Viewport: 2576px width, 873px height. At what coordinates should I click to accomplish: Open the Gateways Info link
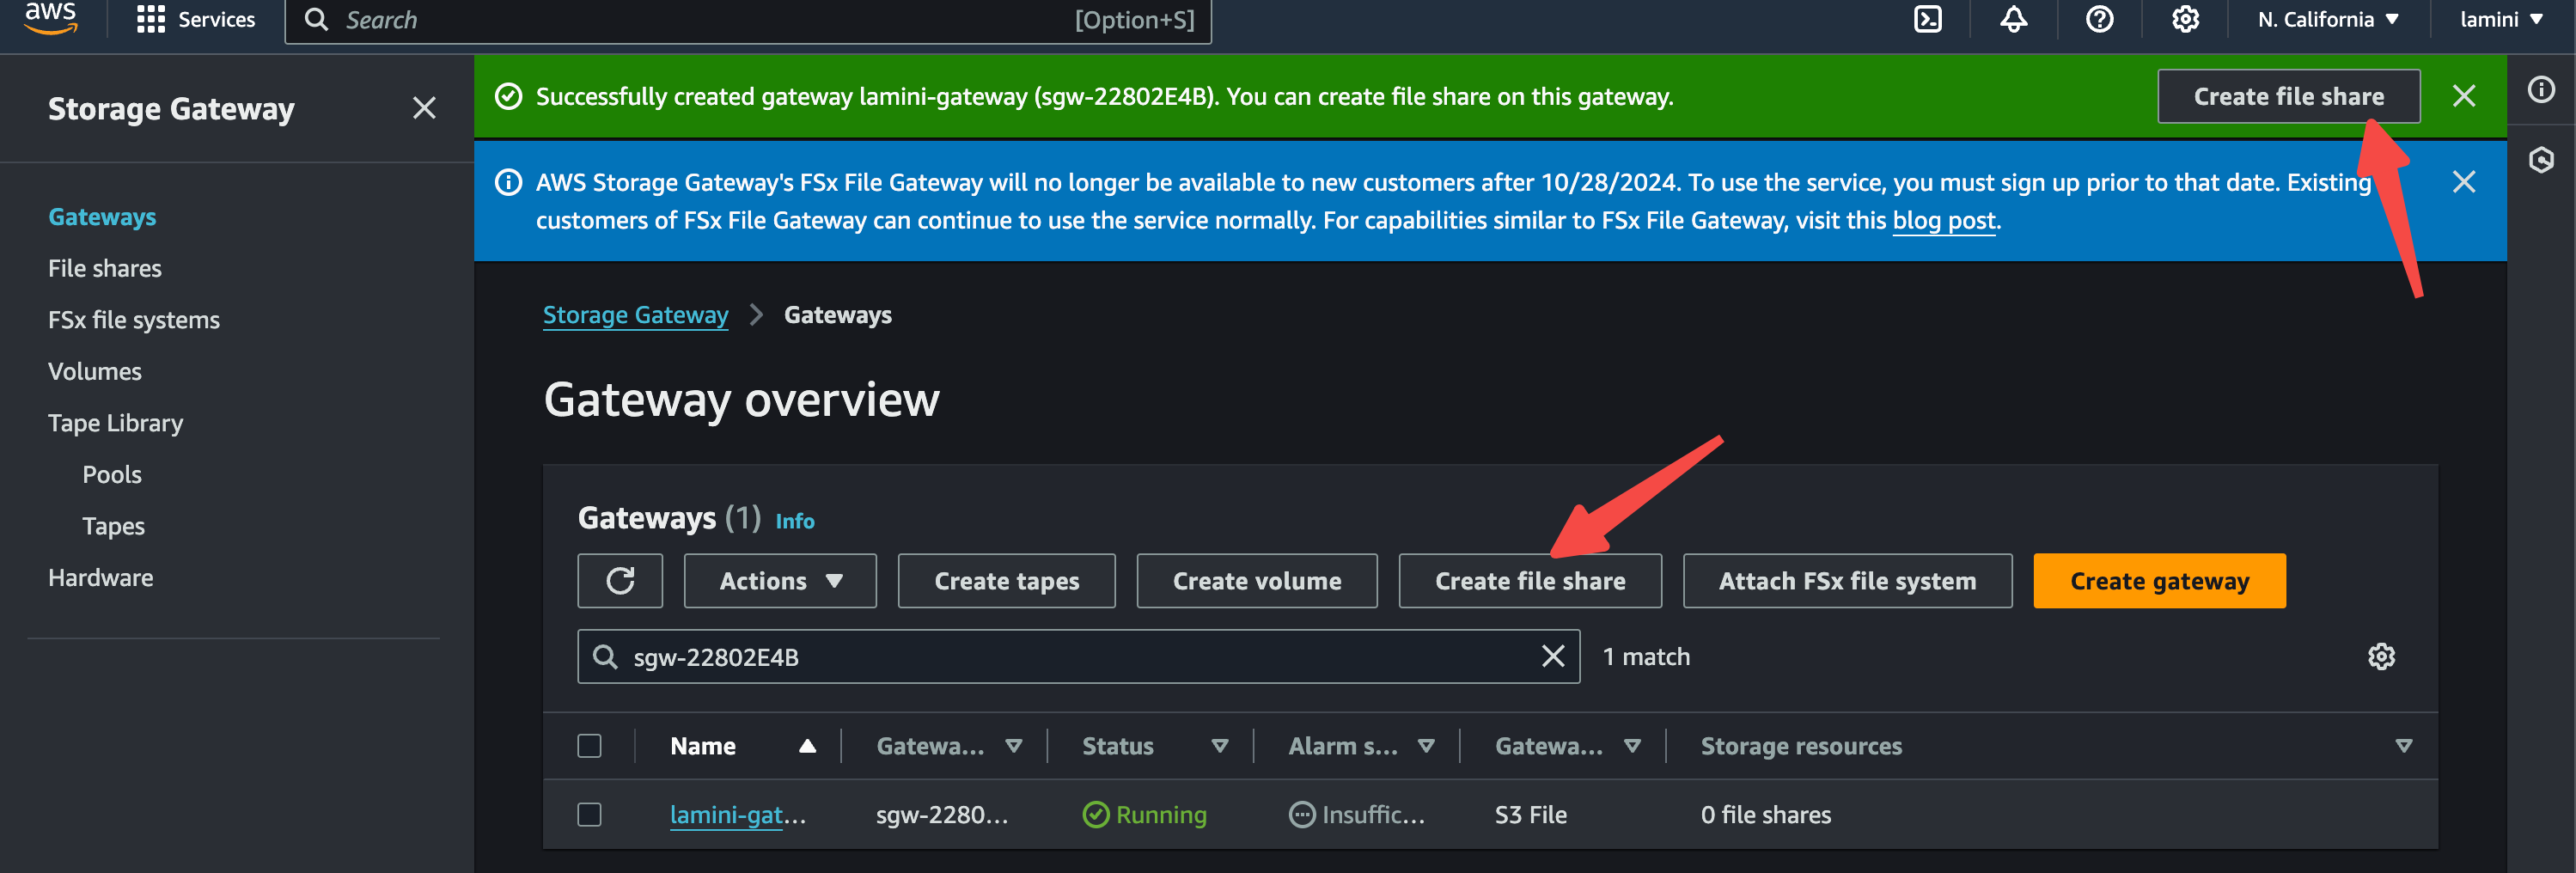point(795,521)
